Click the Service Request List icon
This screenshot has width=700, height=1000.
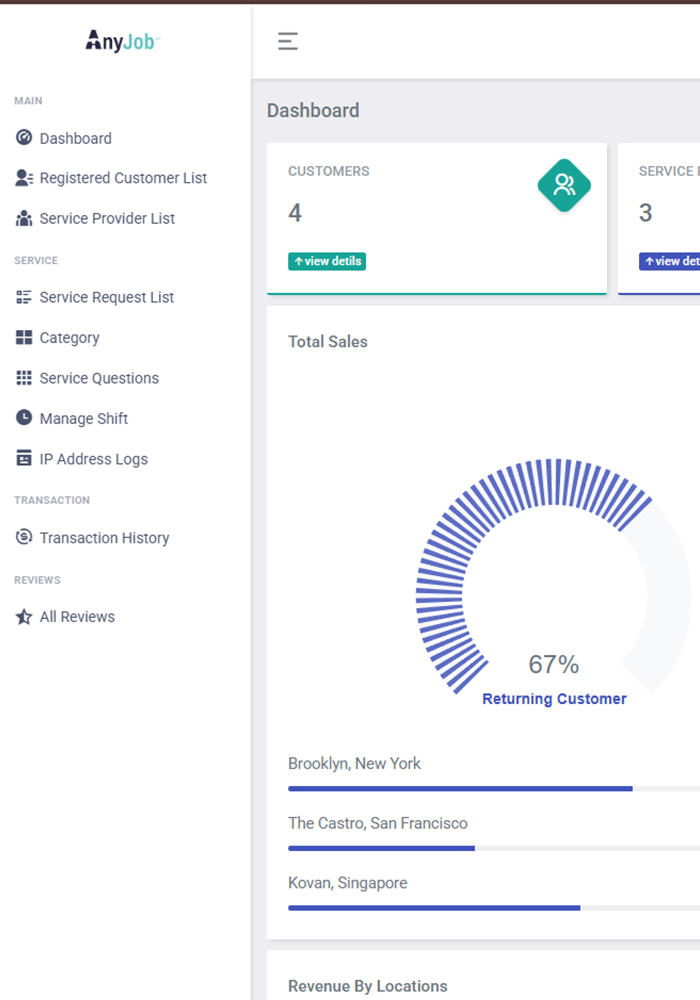pyautogui.click(x=24, y=297)
